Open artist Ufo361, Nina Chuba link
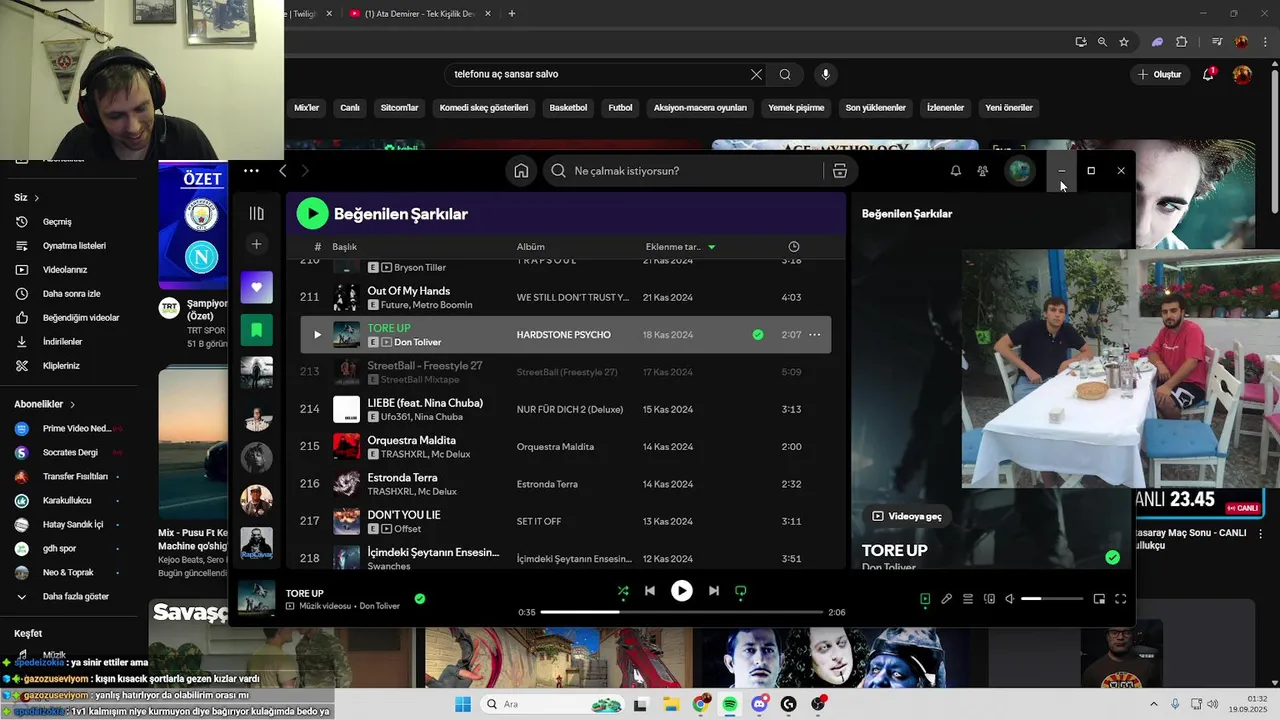This screenshot has width=1280, height=720. click(421, 417)
